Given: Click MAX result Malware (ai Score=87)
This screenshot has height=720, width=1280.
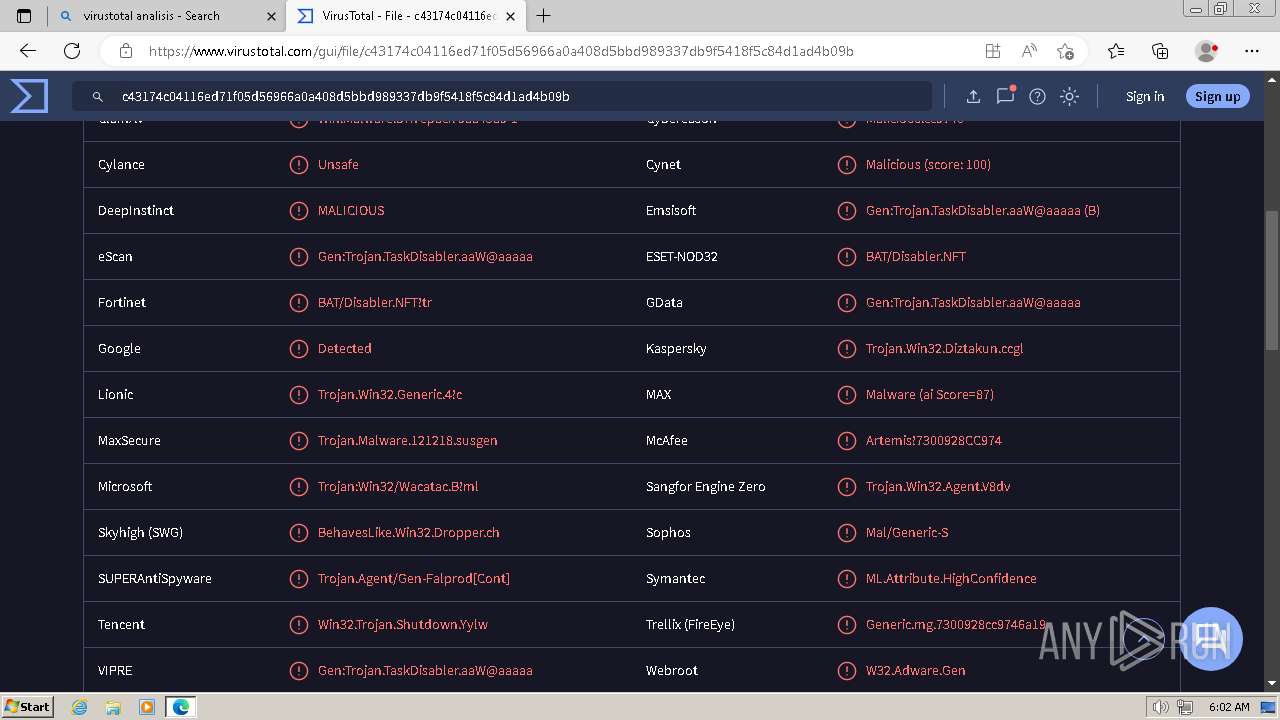Looking at the screenshot, I should pos(930,395).
